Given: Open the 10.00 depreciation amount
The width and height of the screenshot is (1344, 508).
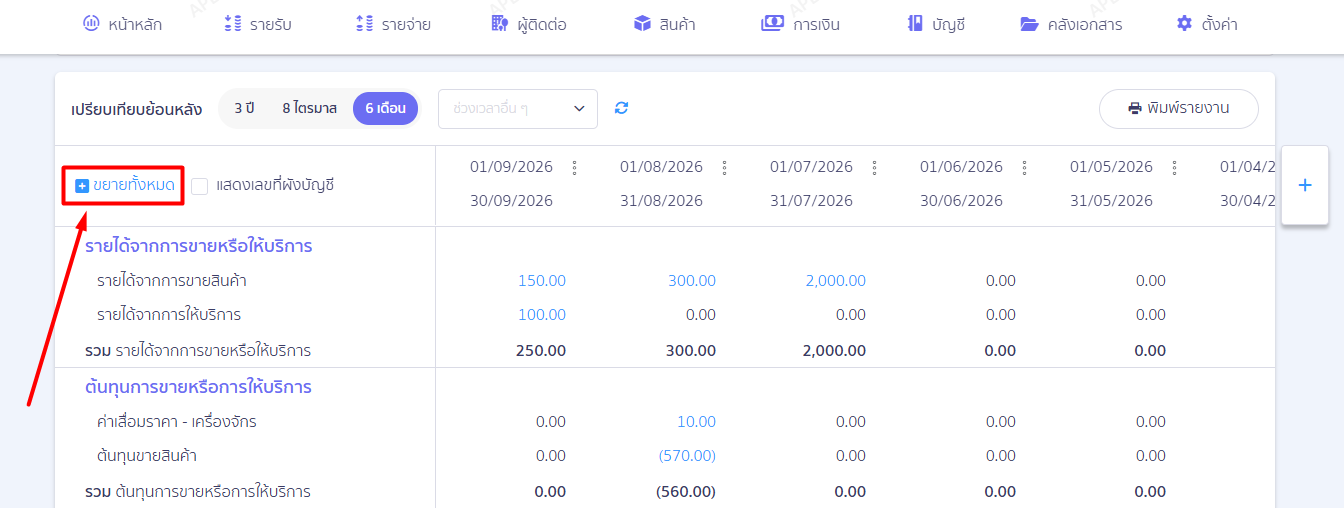Looking at the screenshot, I should click(x=696, y=422).
